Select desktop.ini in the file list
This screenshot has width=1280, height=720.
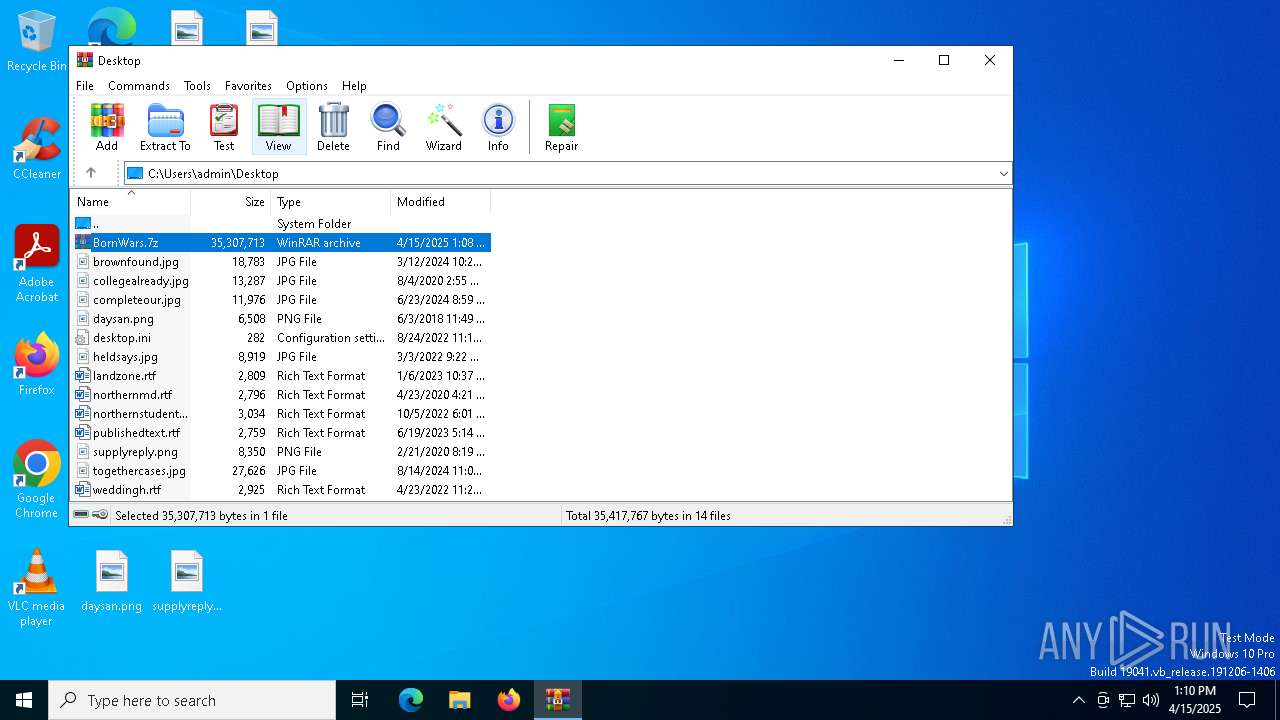click(x=281, y=338)
